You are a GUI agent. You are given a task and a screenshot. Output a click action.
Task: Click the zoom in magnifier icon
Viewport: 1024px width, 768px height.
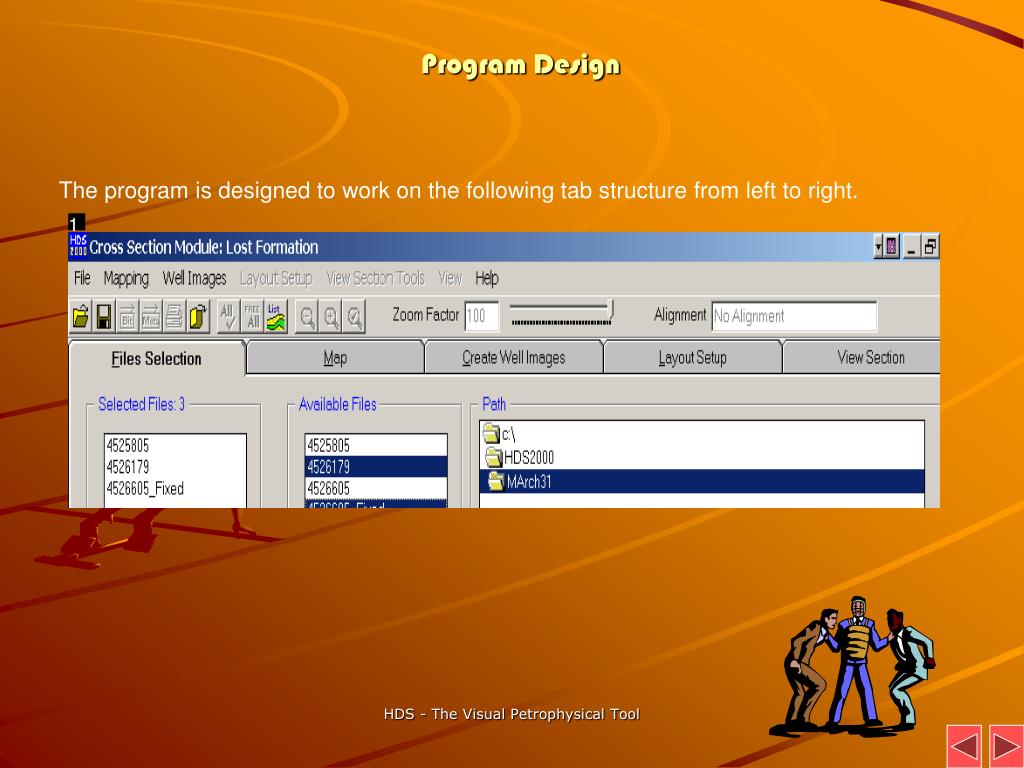click(330, 317)
